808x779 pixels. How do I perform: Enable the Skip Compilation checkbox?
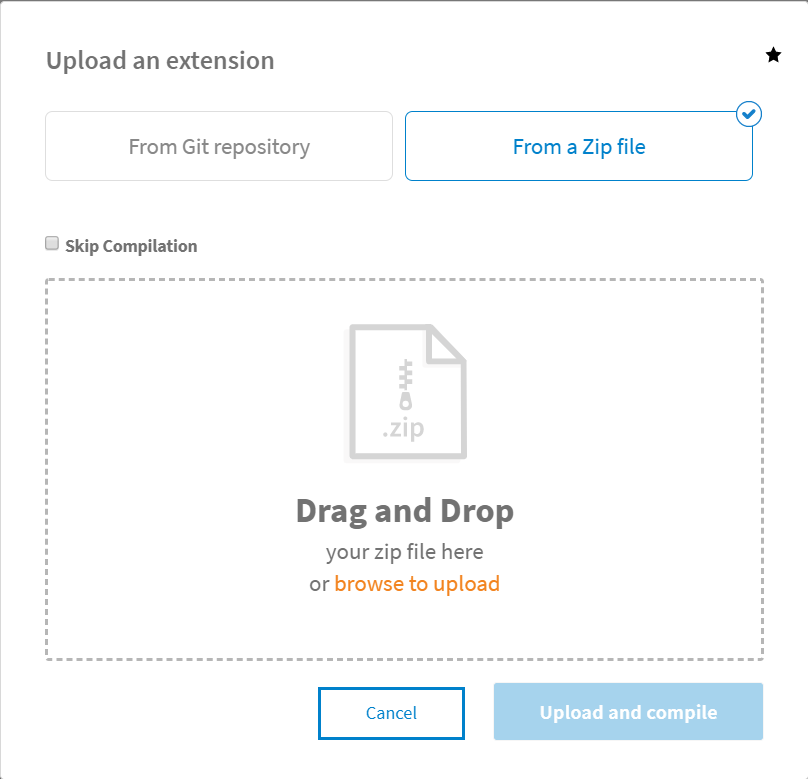click(52, 243)
